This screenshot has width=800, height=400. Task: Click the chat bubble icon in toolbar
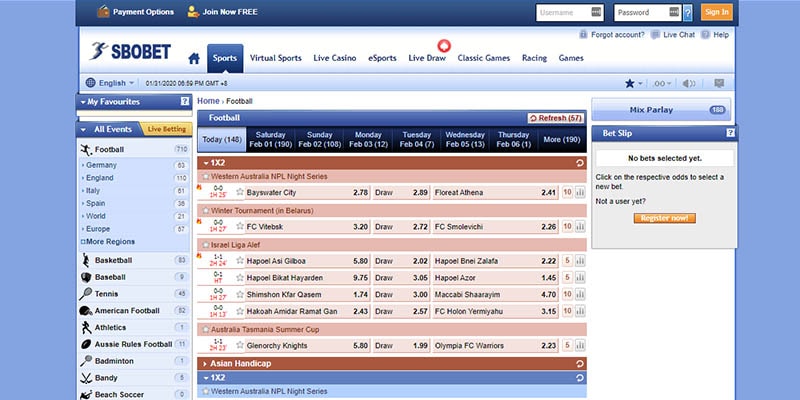coord(719,83)
